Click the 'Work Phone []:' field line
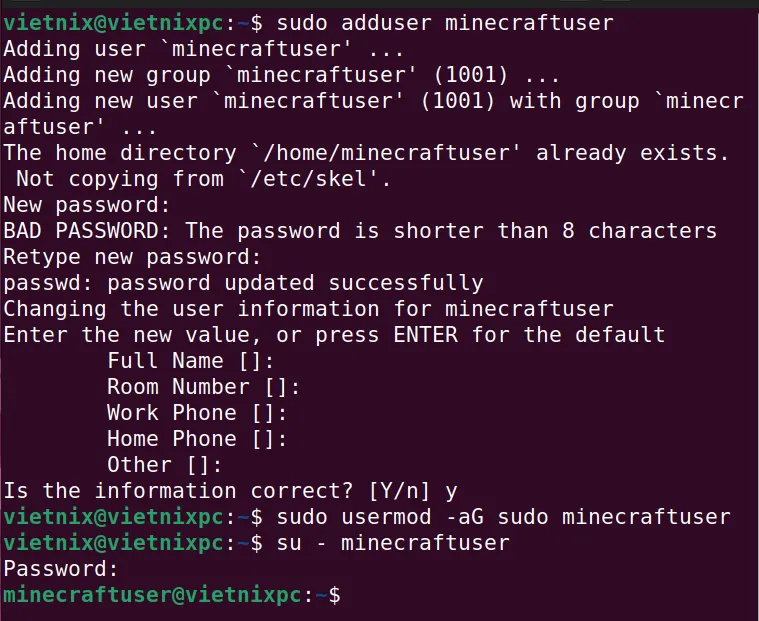The width and height of the screenshot is (759, 621). (x=197, y=413)
